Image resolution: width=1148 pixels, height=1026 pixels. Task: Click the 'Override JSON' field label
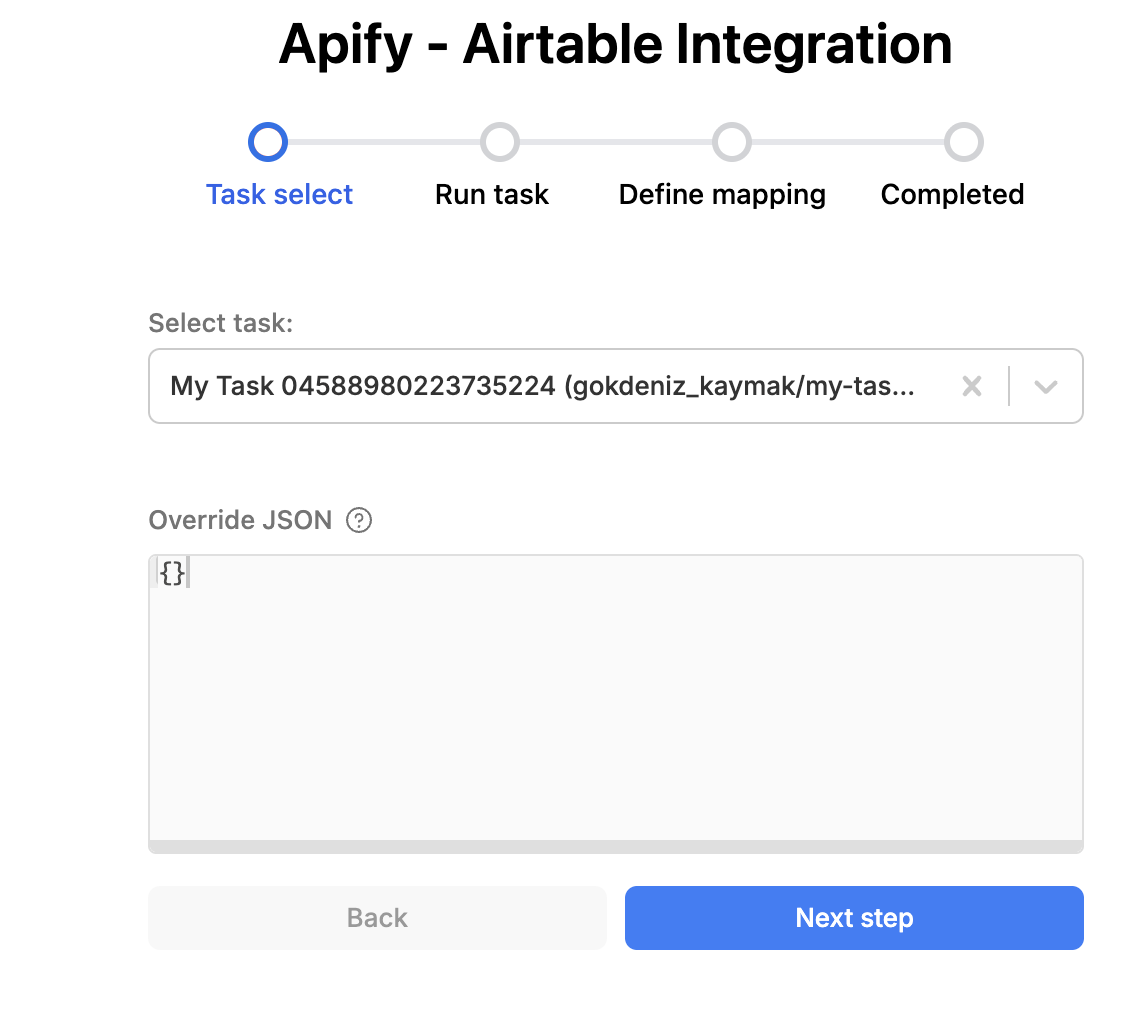(x=240, y=520)
